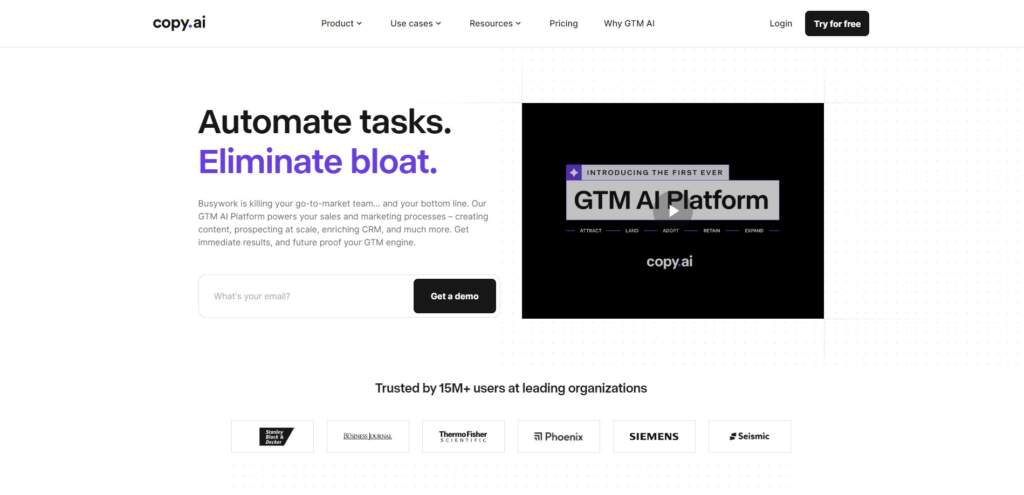Screen dimensions: 1024x495
Task: Expand the Use cases menu
Action: pyautogui.click(x=415, y=24)
